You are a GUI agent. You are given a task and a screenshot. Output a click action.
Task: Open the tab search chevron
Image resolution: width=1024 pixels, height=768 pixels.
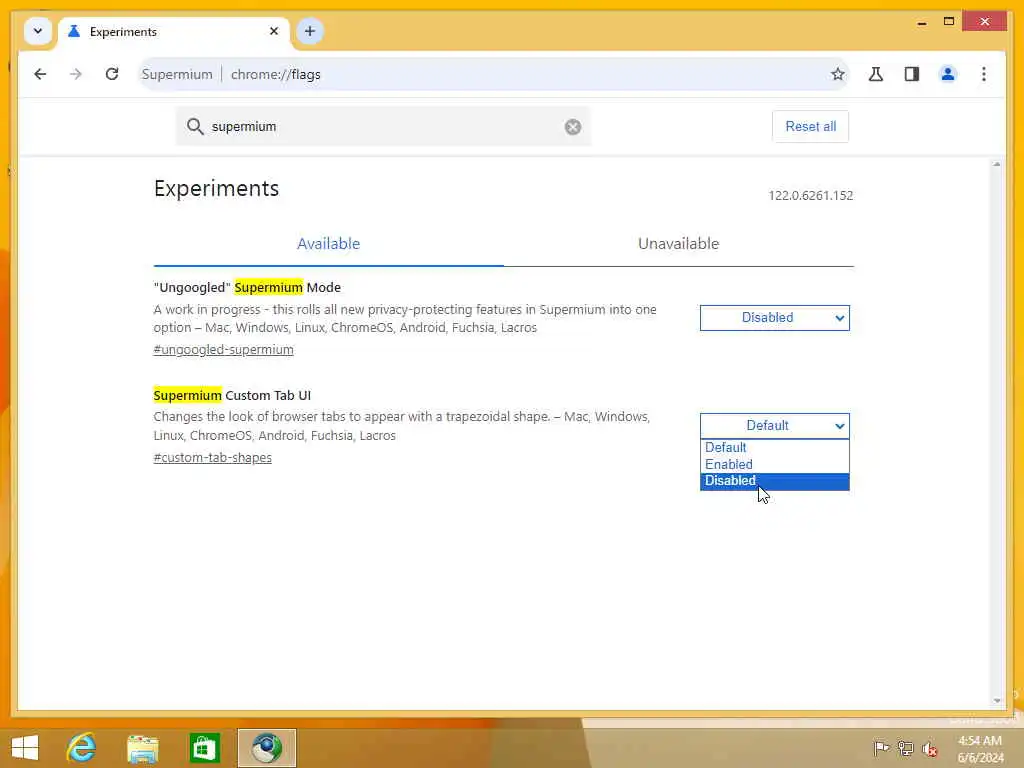[38, 31]
